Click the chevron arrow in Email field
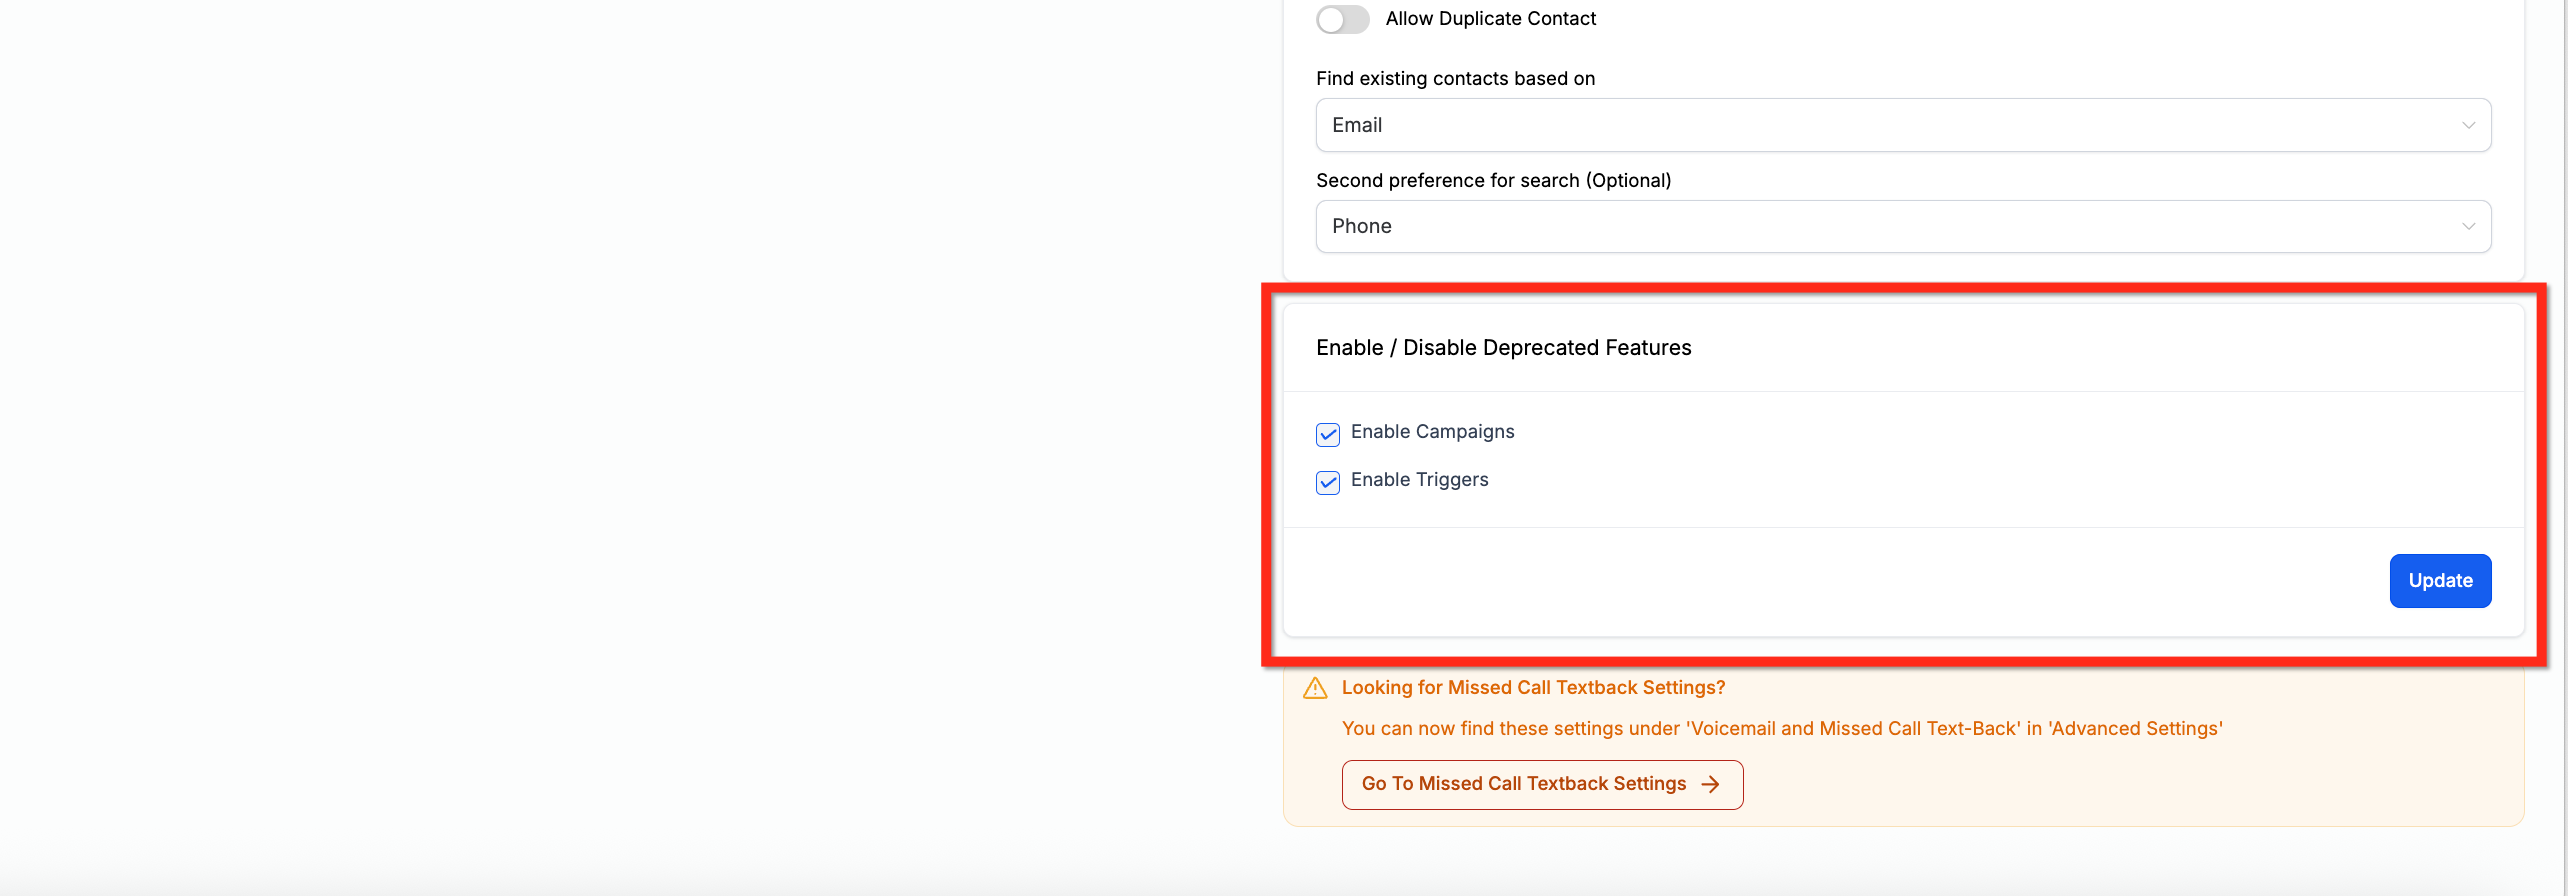2568x896 pixels. (x=2468, y=126)
